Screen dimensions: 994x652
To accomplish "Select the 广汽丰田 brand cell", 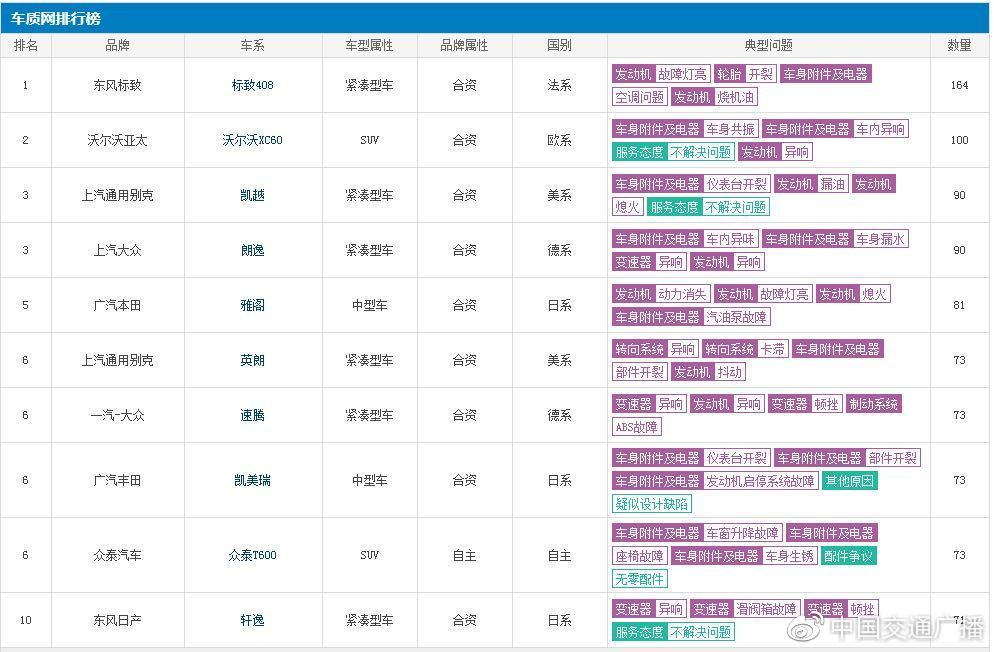I will click(117, 480).
